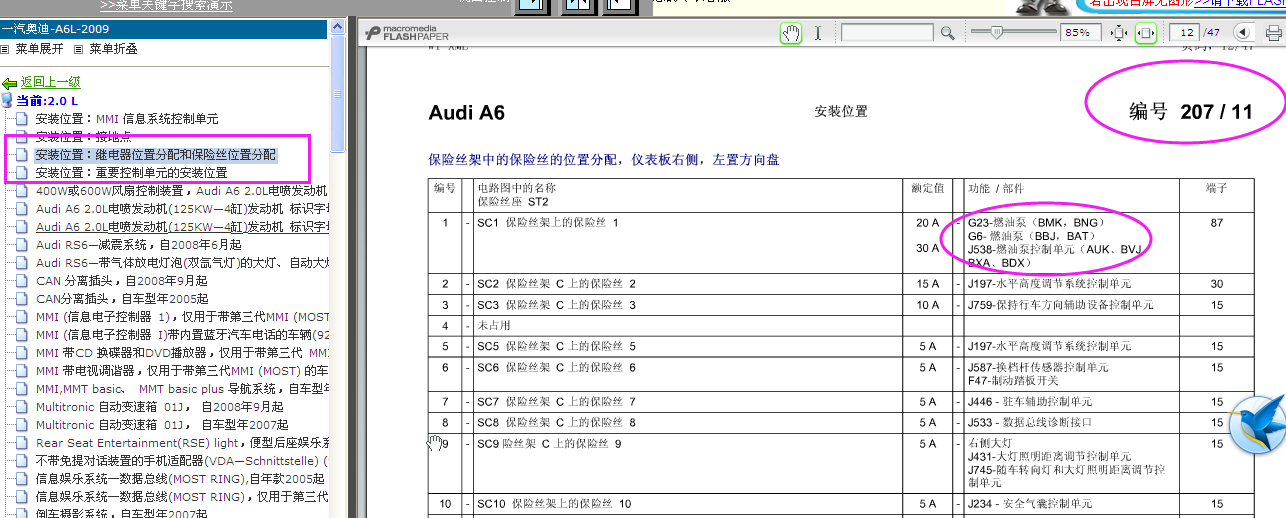
Task: Open 400W或600W风扇控制装置 entry
Action: (x=182, y=191)
